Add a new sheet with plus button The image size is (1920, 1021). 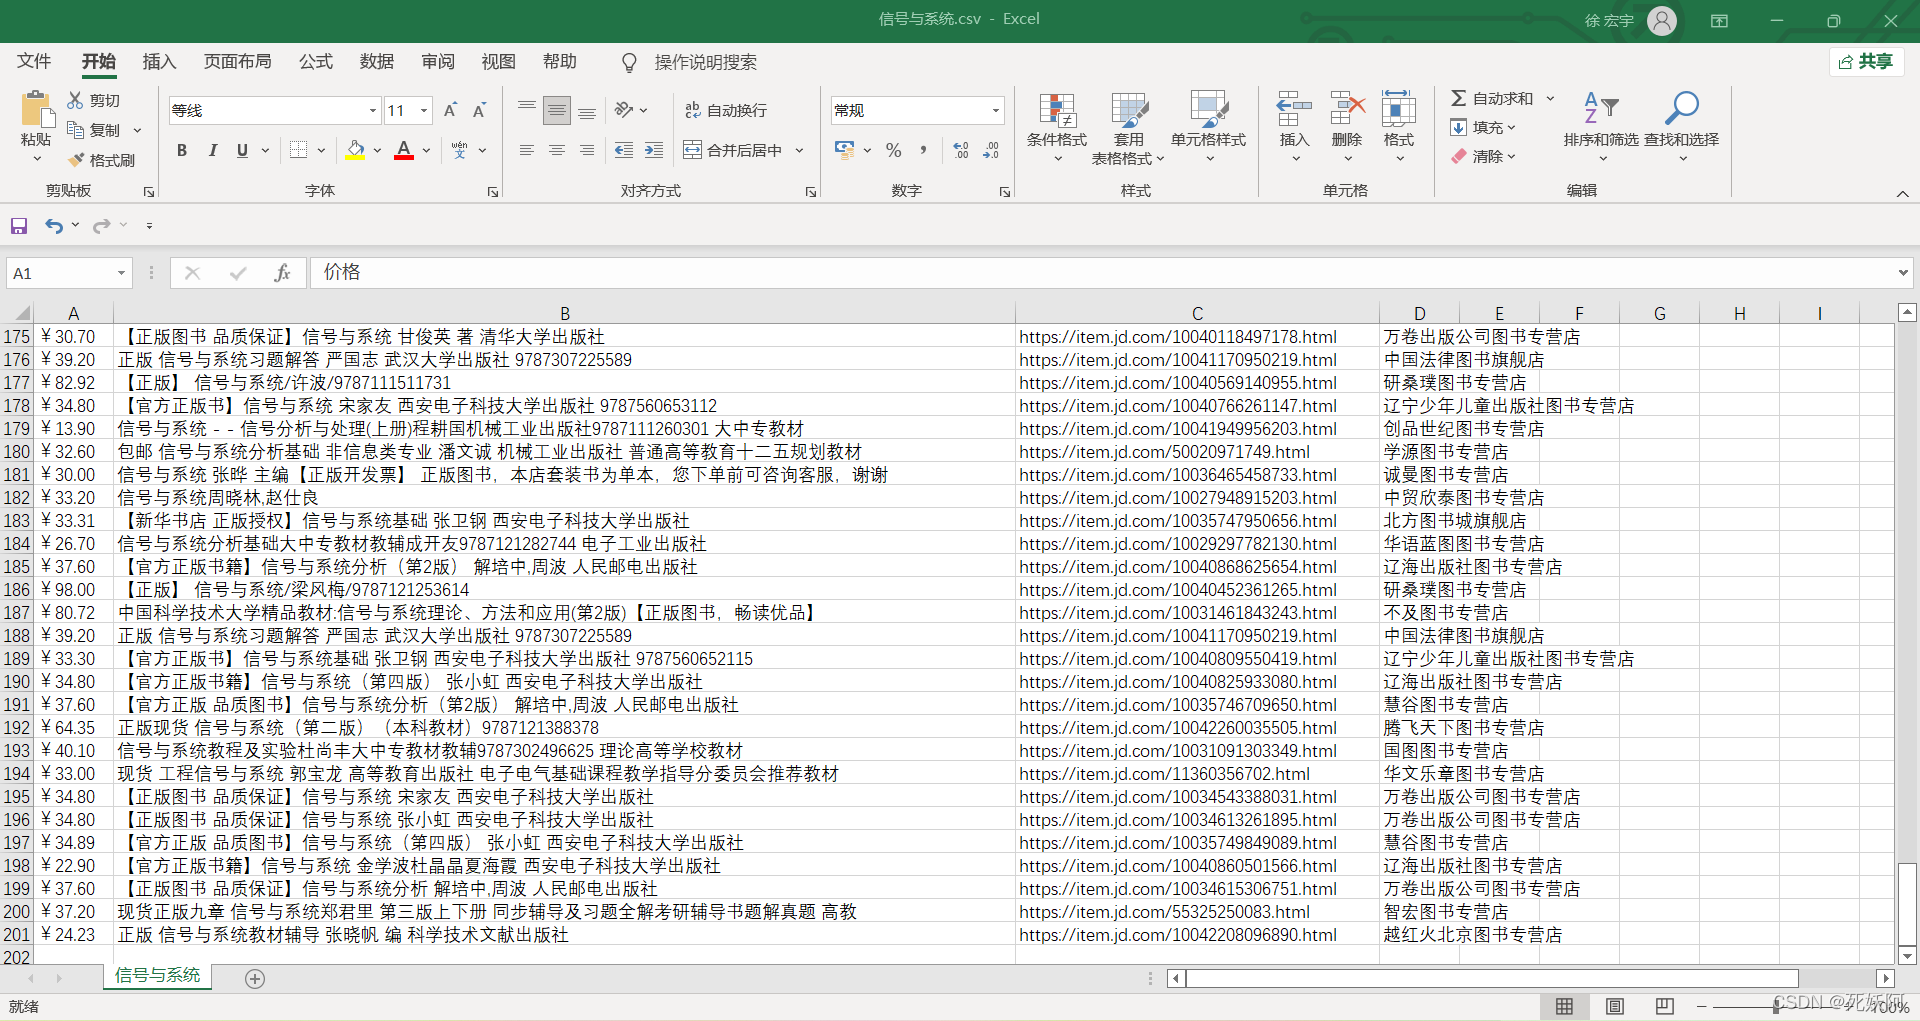[255, 978]
